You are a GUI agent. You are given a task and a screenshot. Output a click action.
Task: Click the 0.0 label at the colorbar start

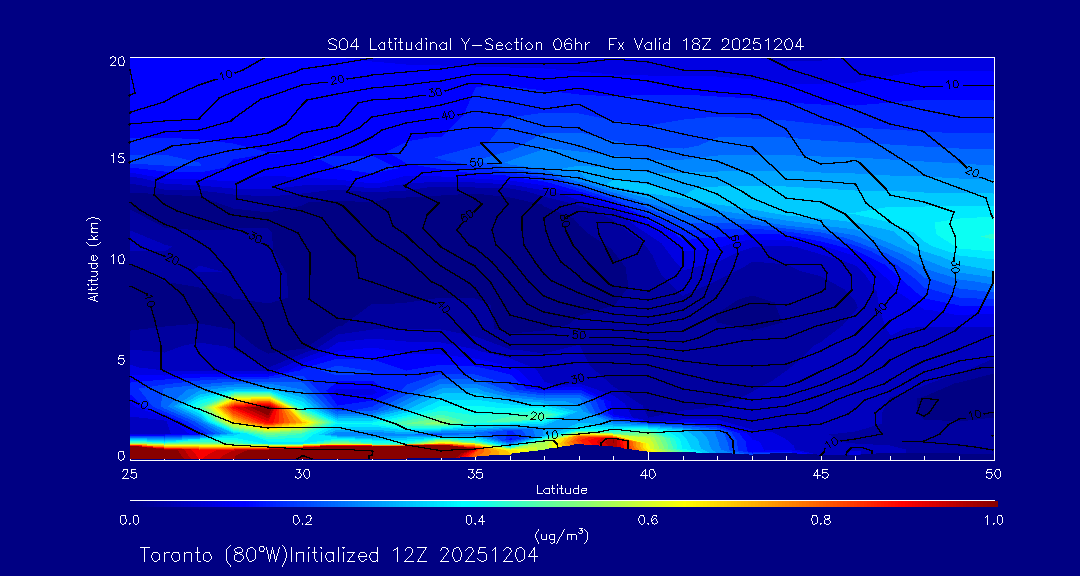click(x=129, y=520)
